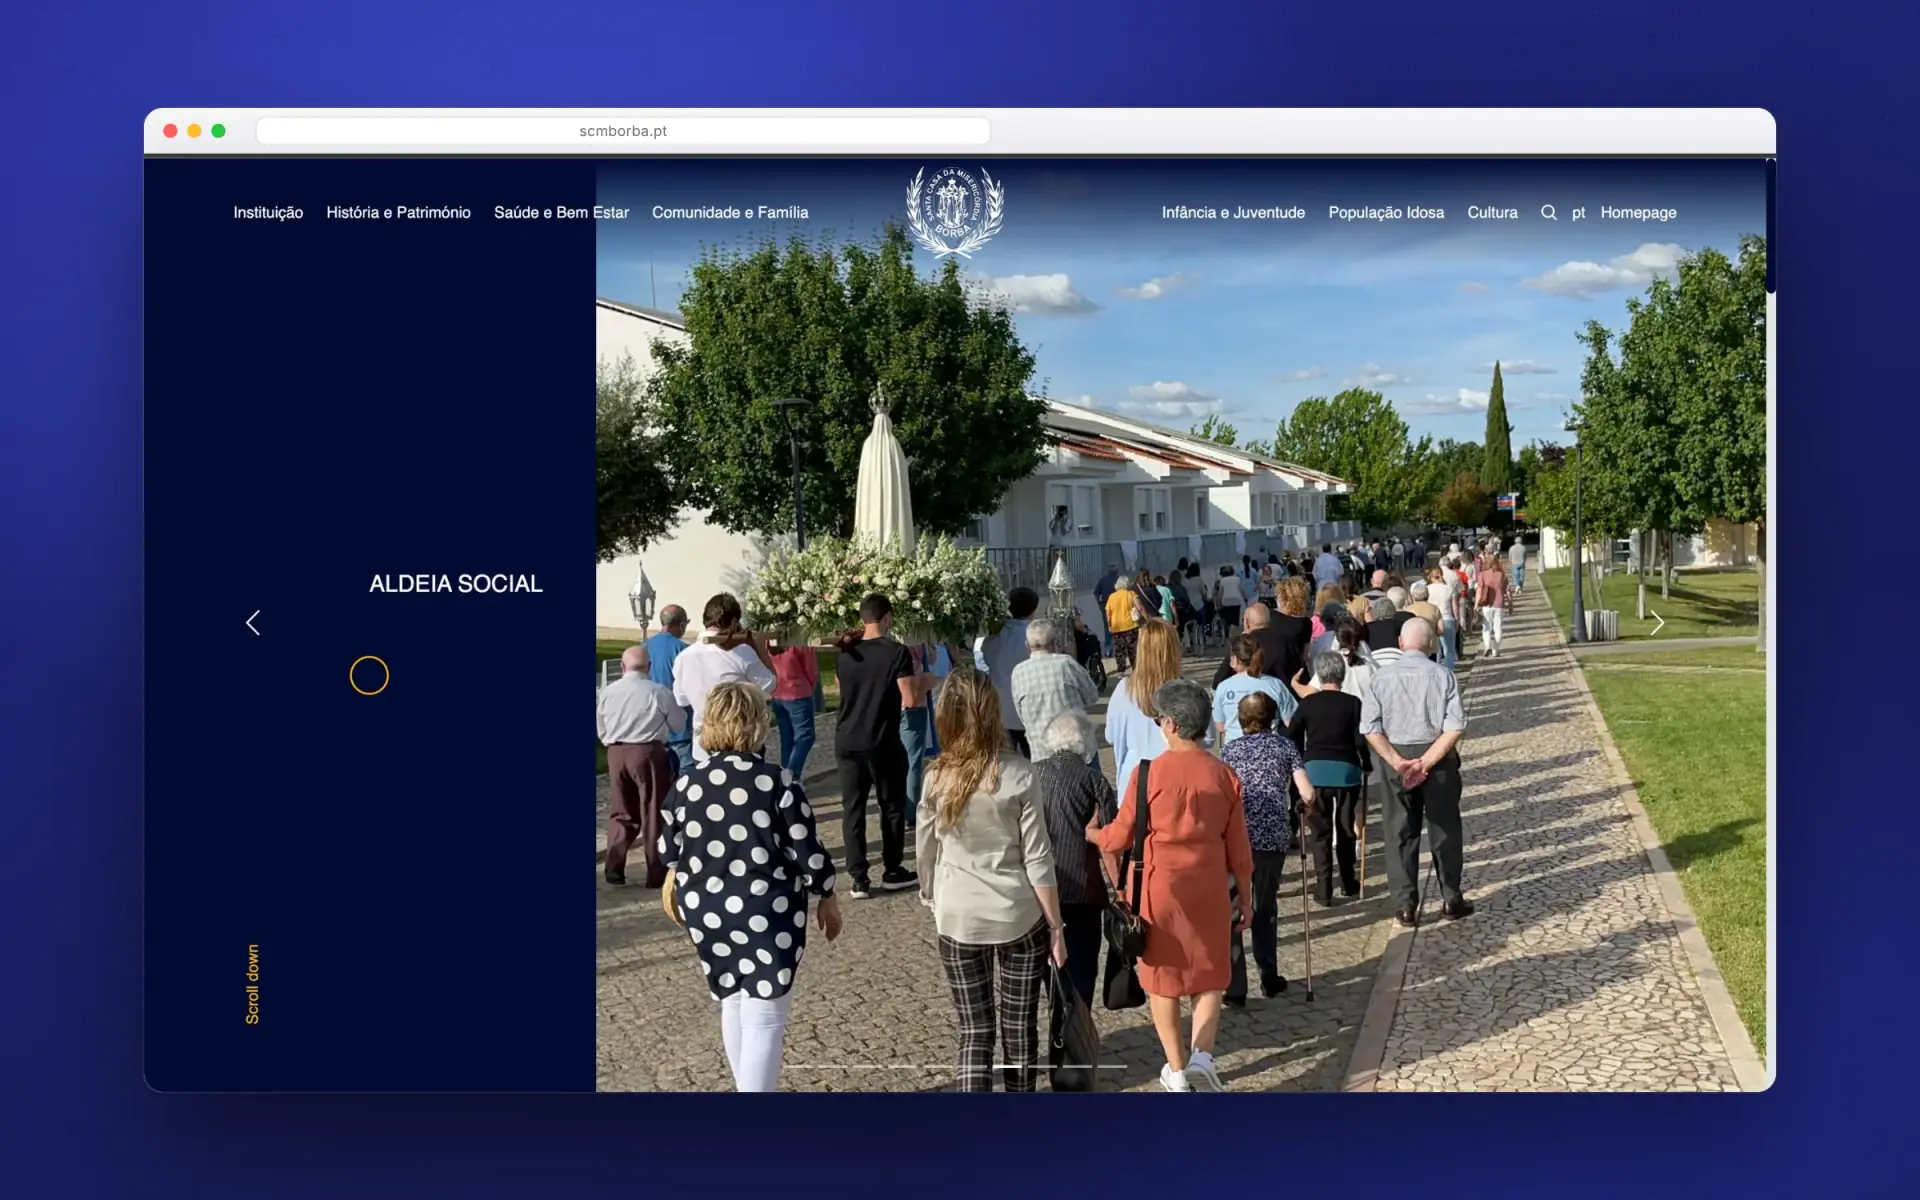
Task: Click the ALDEIA SOCIAL slide title
Action: (456, 584)
